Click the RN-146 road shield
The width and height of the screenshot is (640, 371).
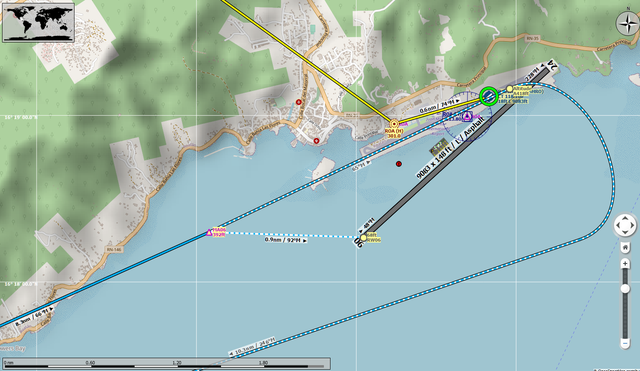coord(114,249)
